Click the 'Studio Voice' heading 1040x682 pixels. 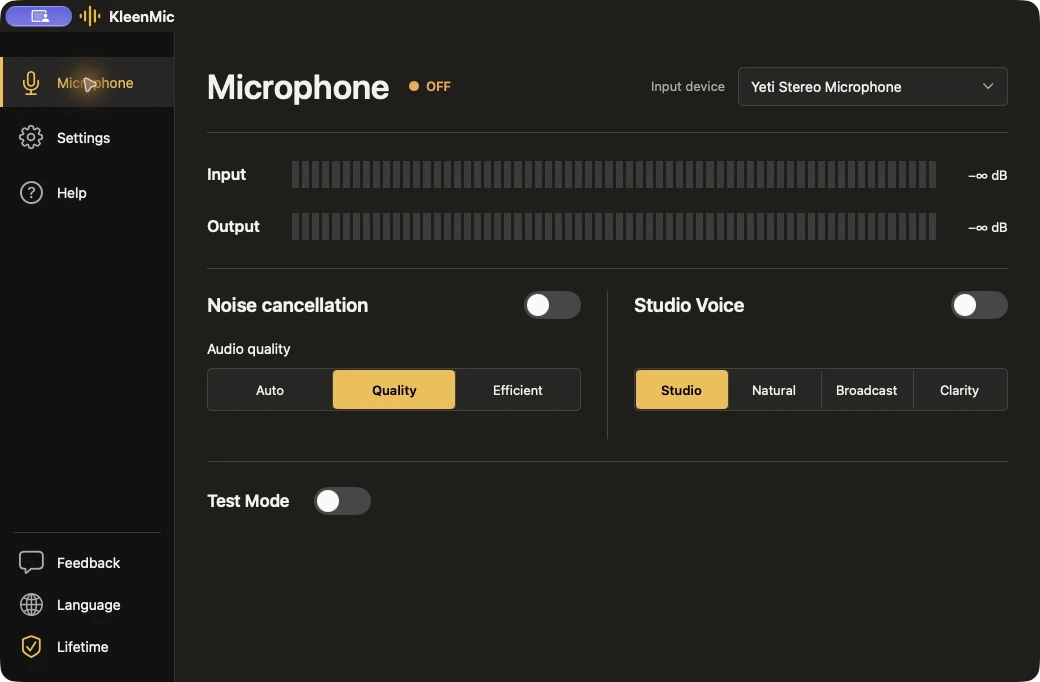(688, 305)
